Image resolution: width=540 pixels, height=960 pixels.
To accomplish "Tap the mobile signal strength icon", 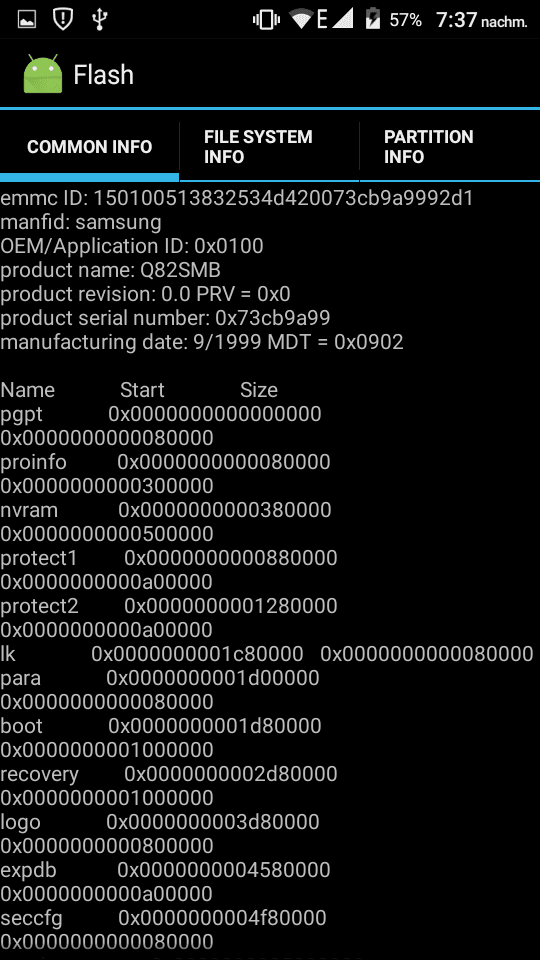I will 343,19.
